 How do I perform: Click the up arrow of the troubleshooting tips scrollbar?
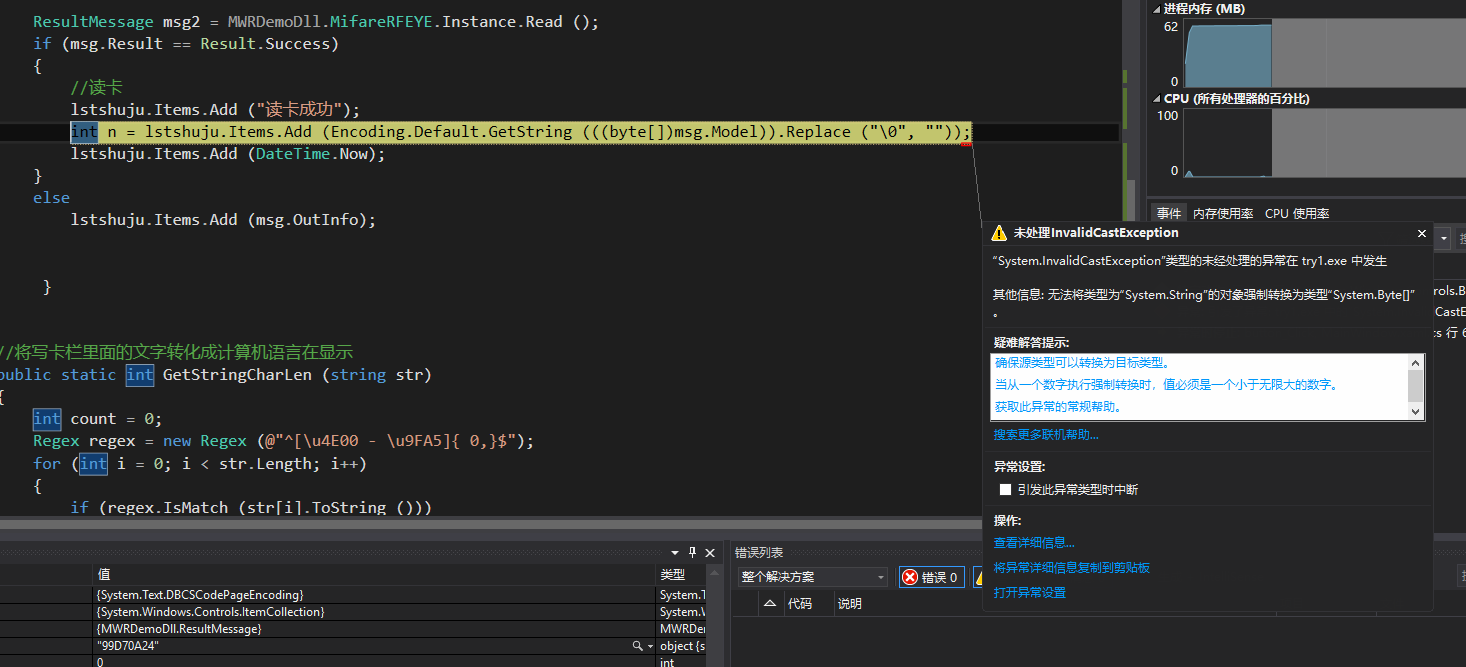coord(1415,363)
